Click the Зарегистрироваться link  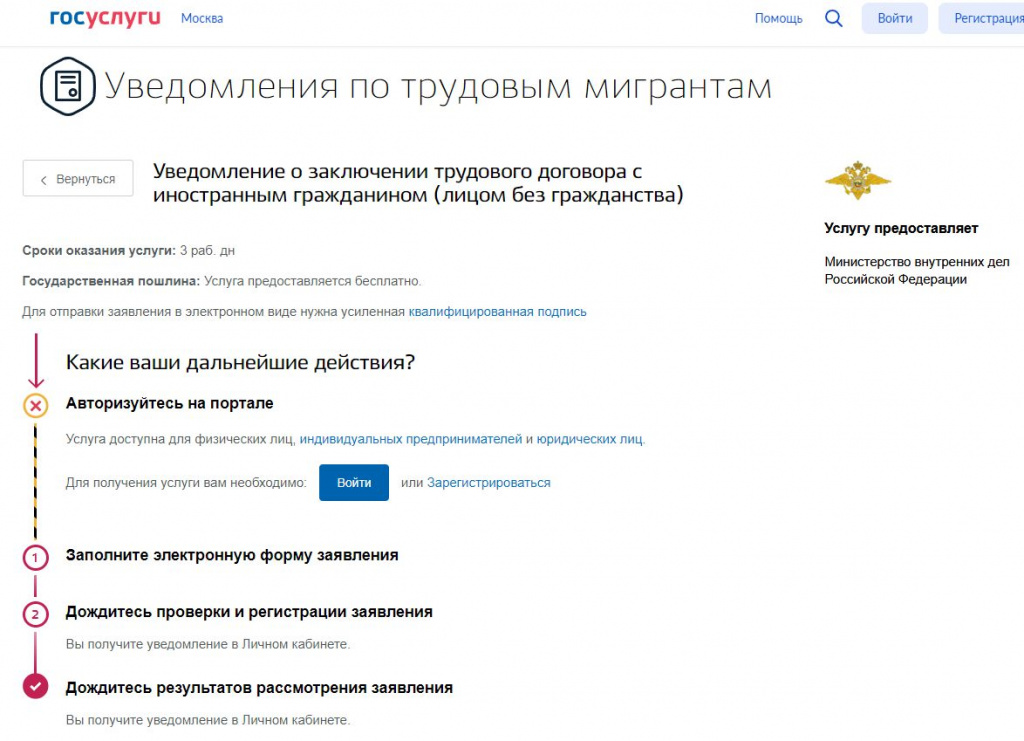488,482
